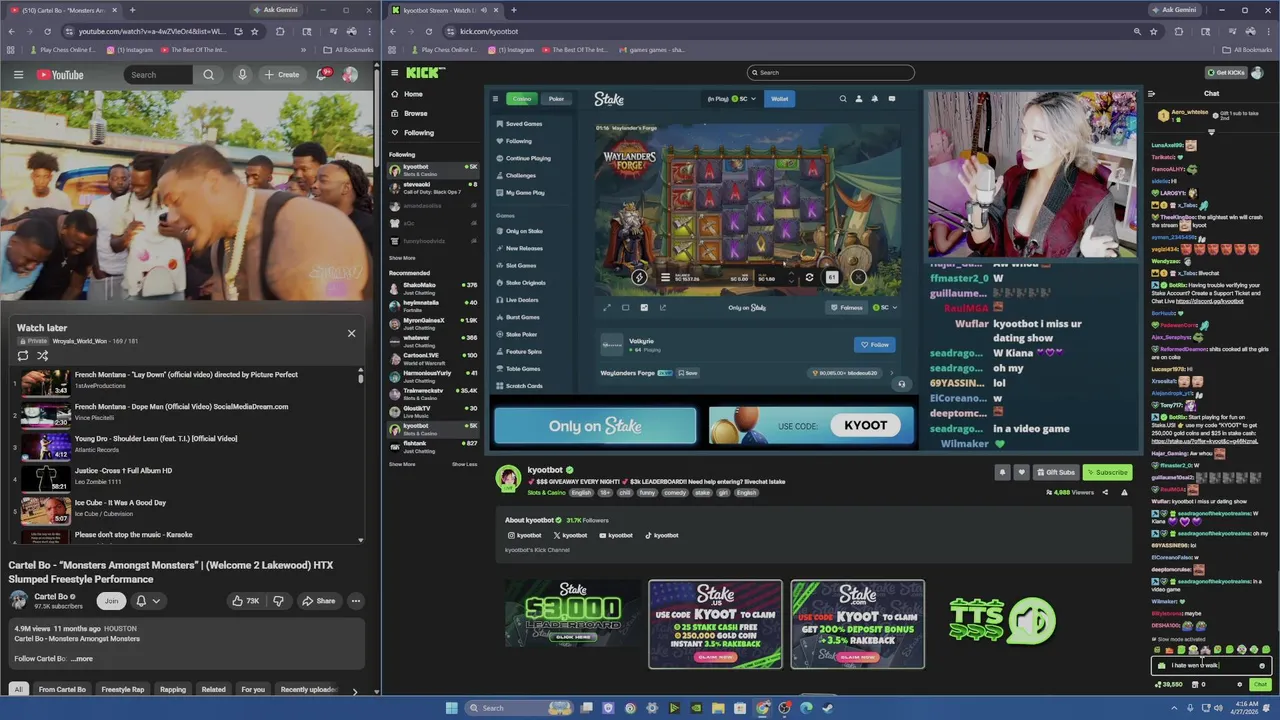This screenshot has width=1280, height=720.
Task: Click the YouTube search magnifier button
Action: pyautogui.click(x=208, y=75)
